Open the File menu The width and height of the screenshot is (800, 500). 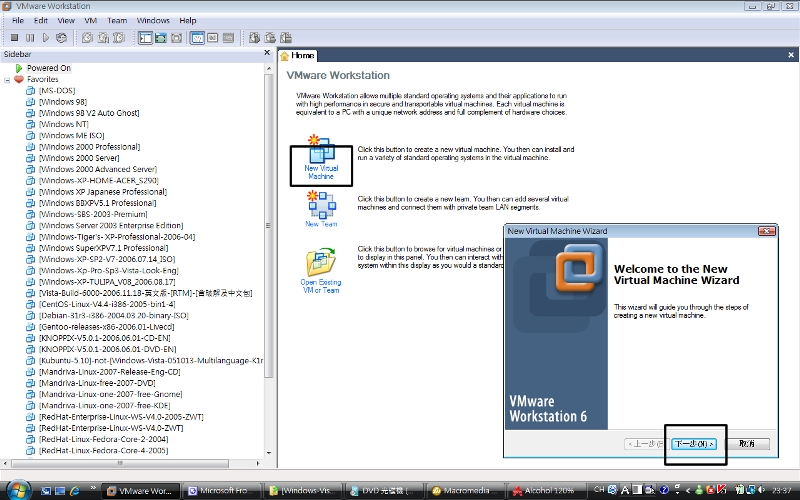[x=18, y=20]
